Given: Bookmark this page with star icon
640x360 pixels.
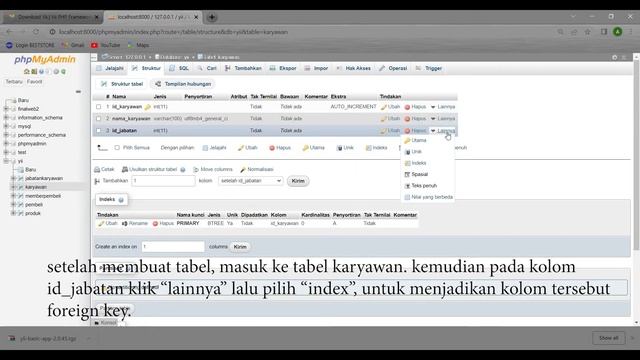Looking at the screenshot, I should coord(588,32).
